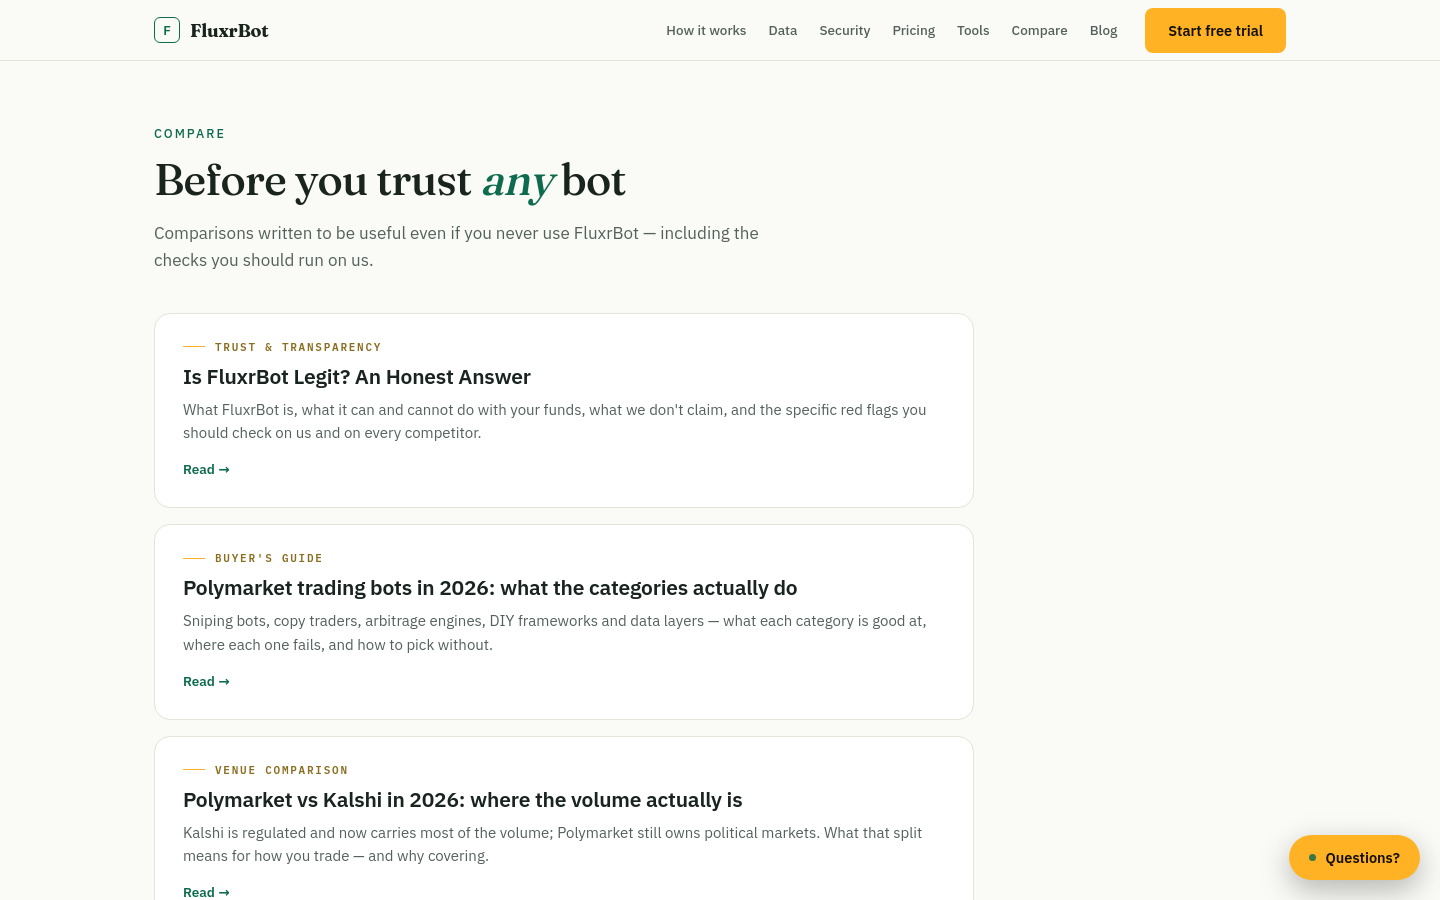Open the FluxrBot home wordmark
Image resolution: width=1440 pixels, height=900 pixels.
pos(229,30)
